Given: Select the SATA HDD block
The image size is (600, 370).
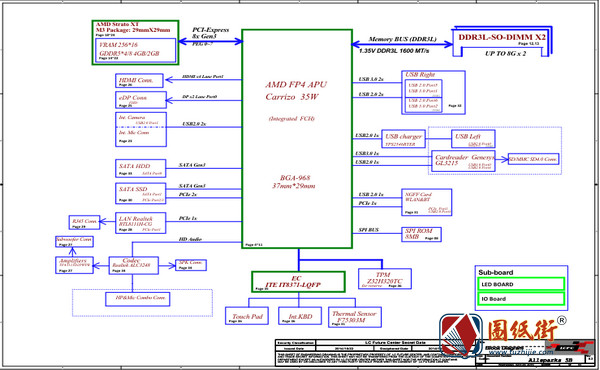Looking at the screenshot, I should pos(140,168).
